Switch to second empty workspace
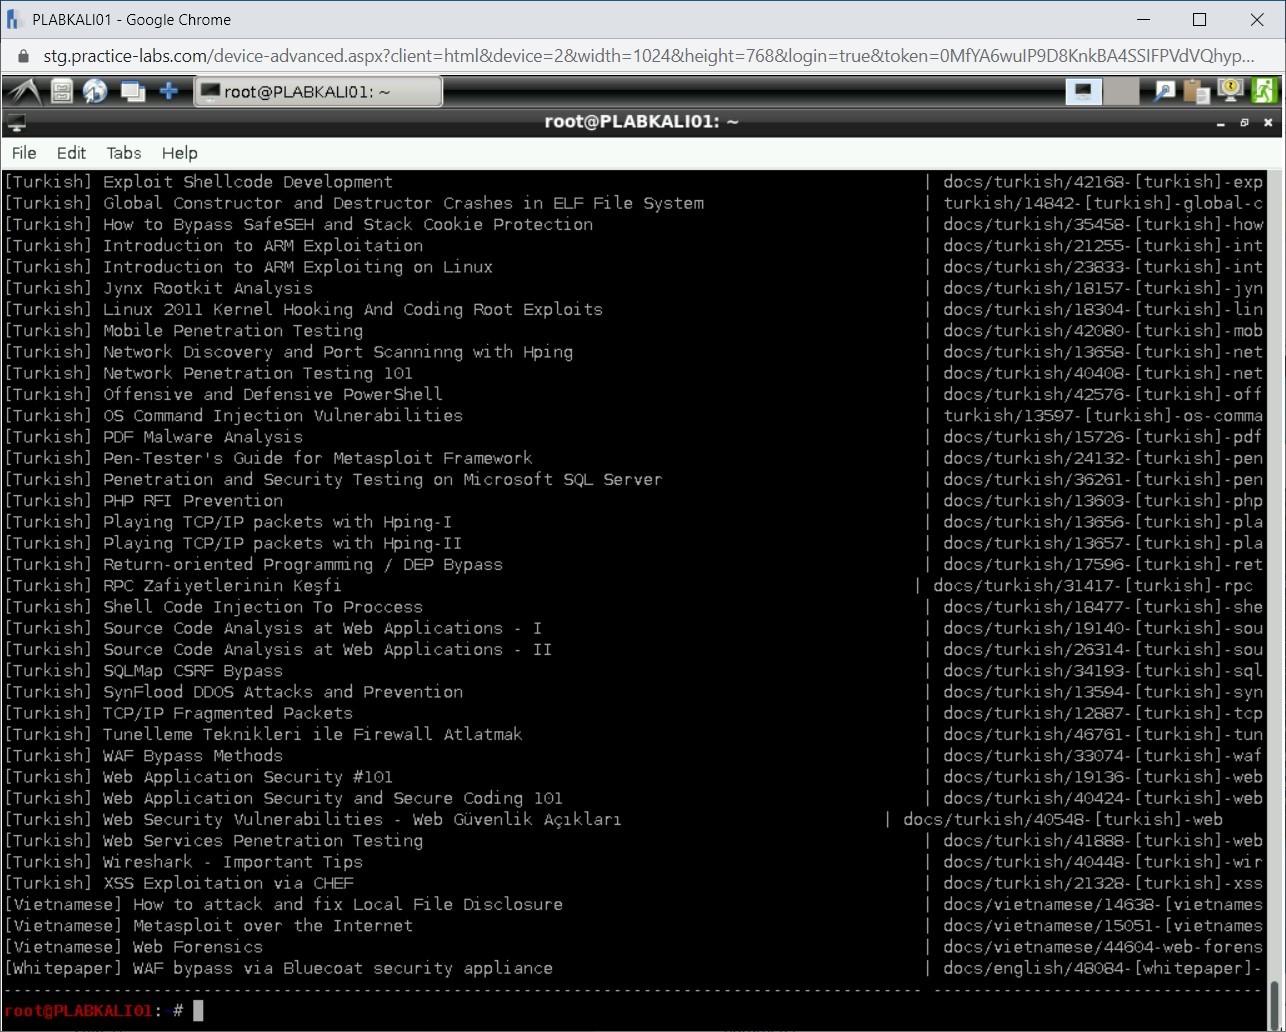This screenshot has width=1286, height=1032. [1121, 92]
